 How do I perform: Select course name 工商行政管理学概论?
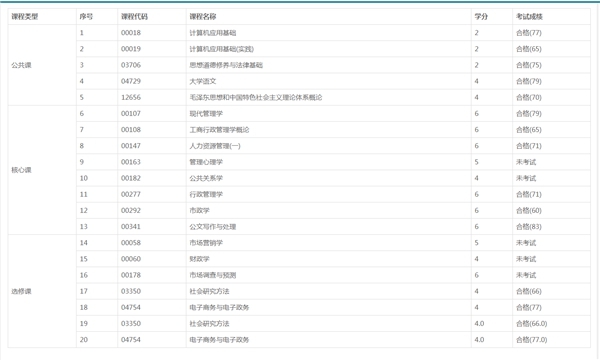pos(219,130)
